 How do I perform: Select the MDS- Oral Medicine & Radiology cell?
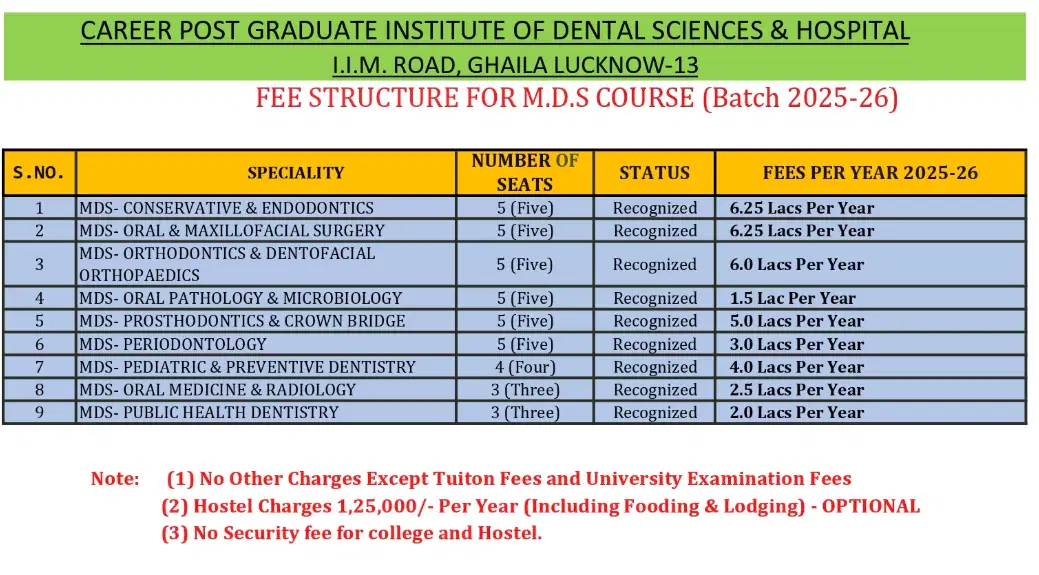pos(218,390)
